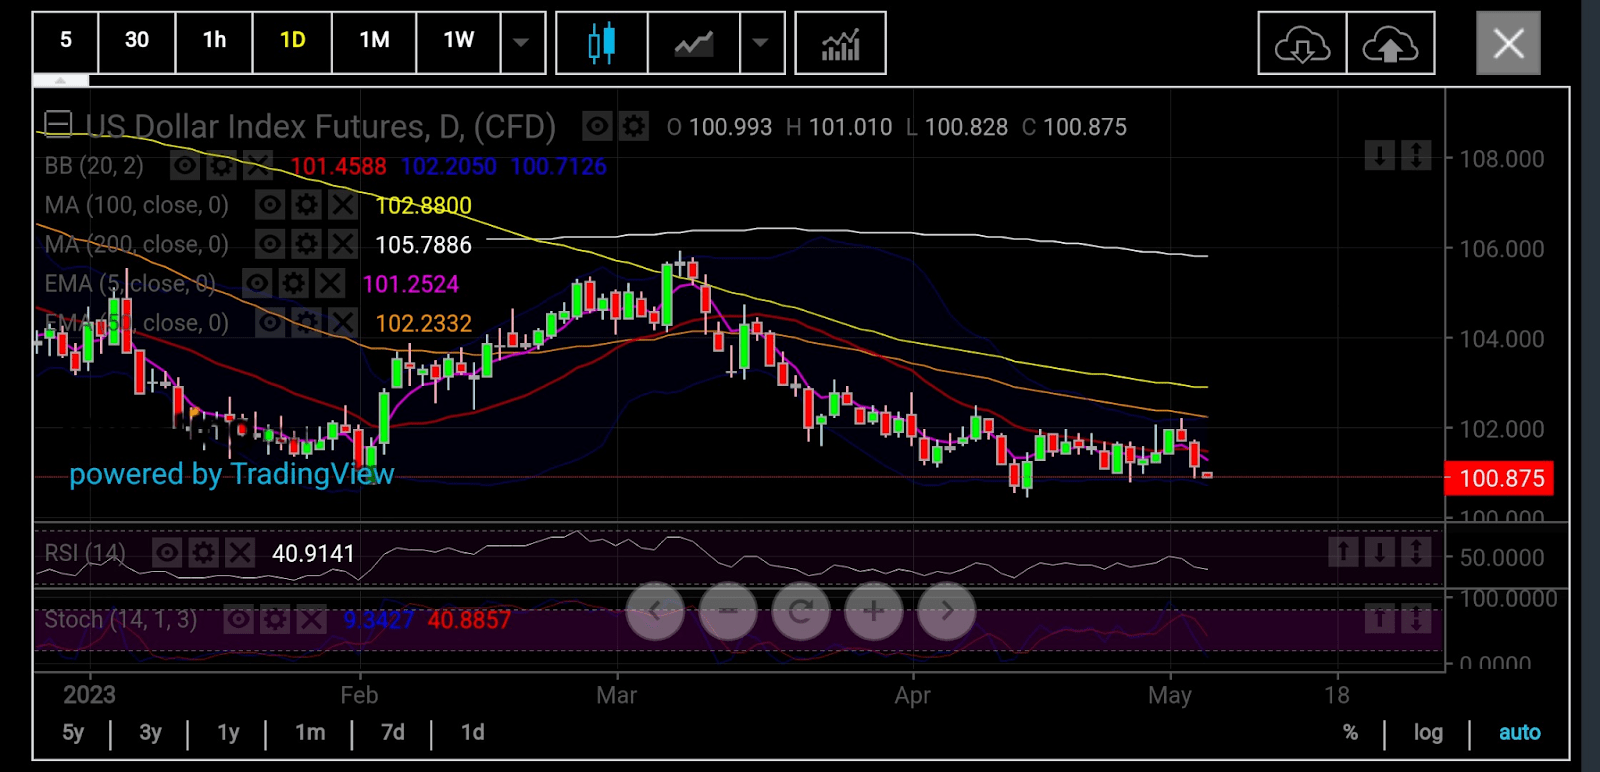1600x772 pixels.
Task: Set range to 7d
Action: click(x=393, y=732)
